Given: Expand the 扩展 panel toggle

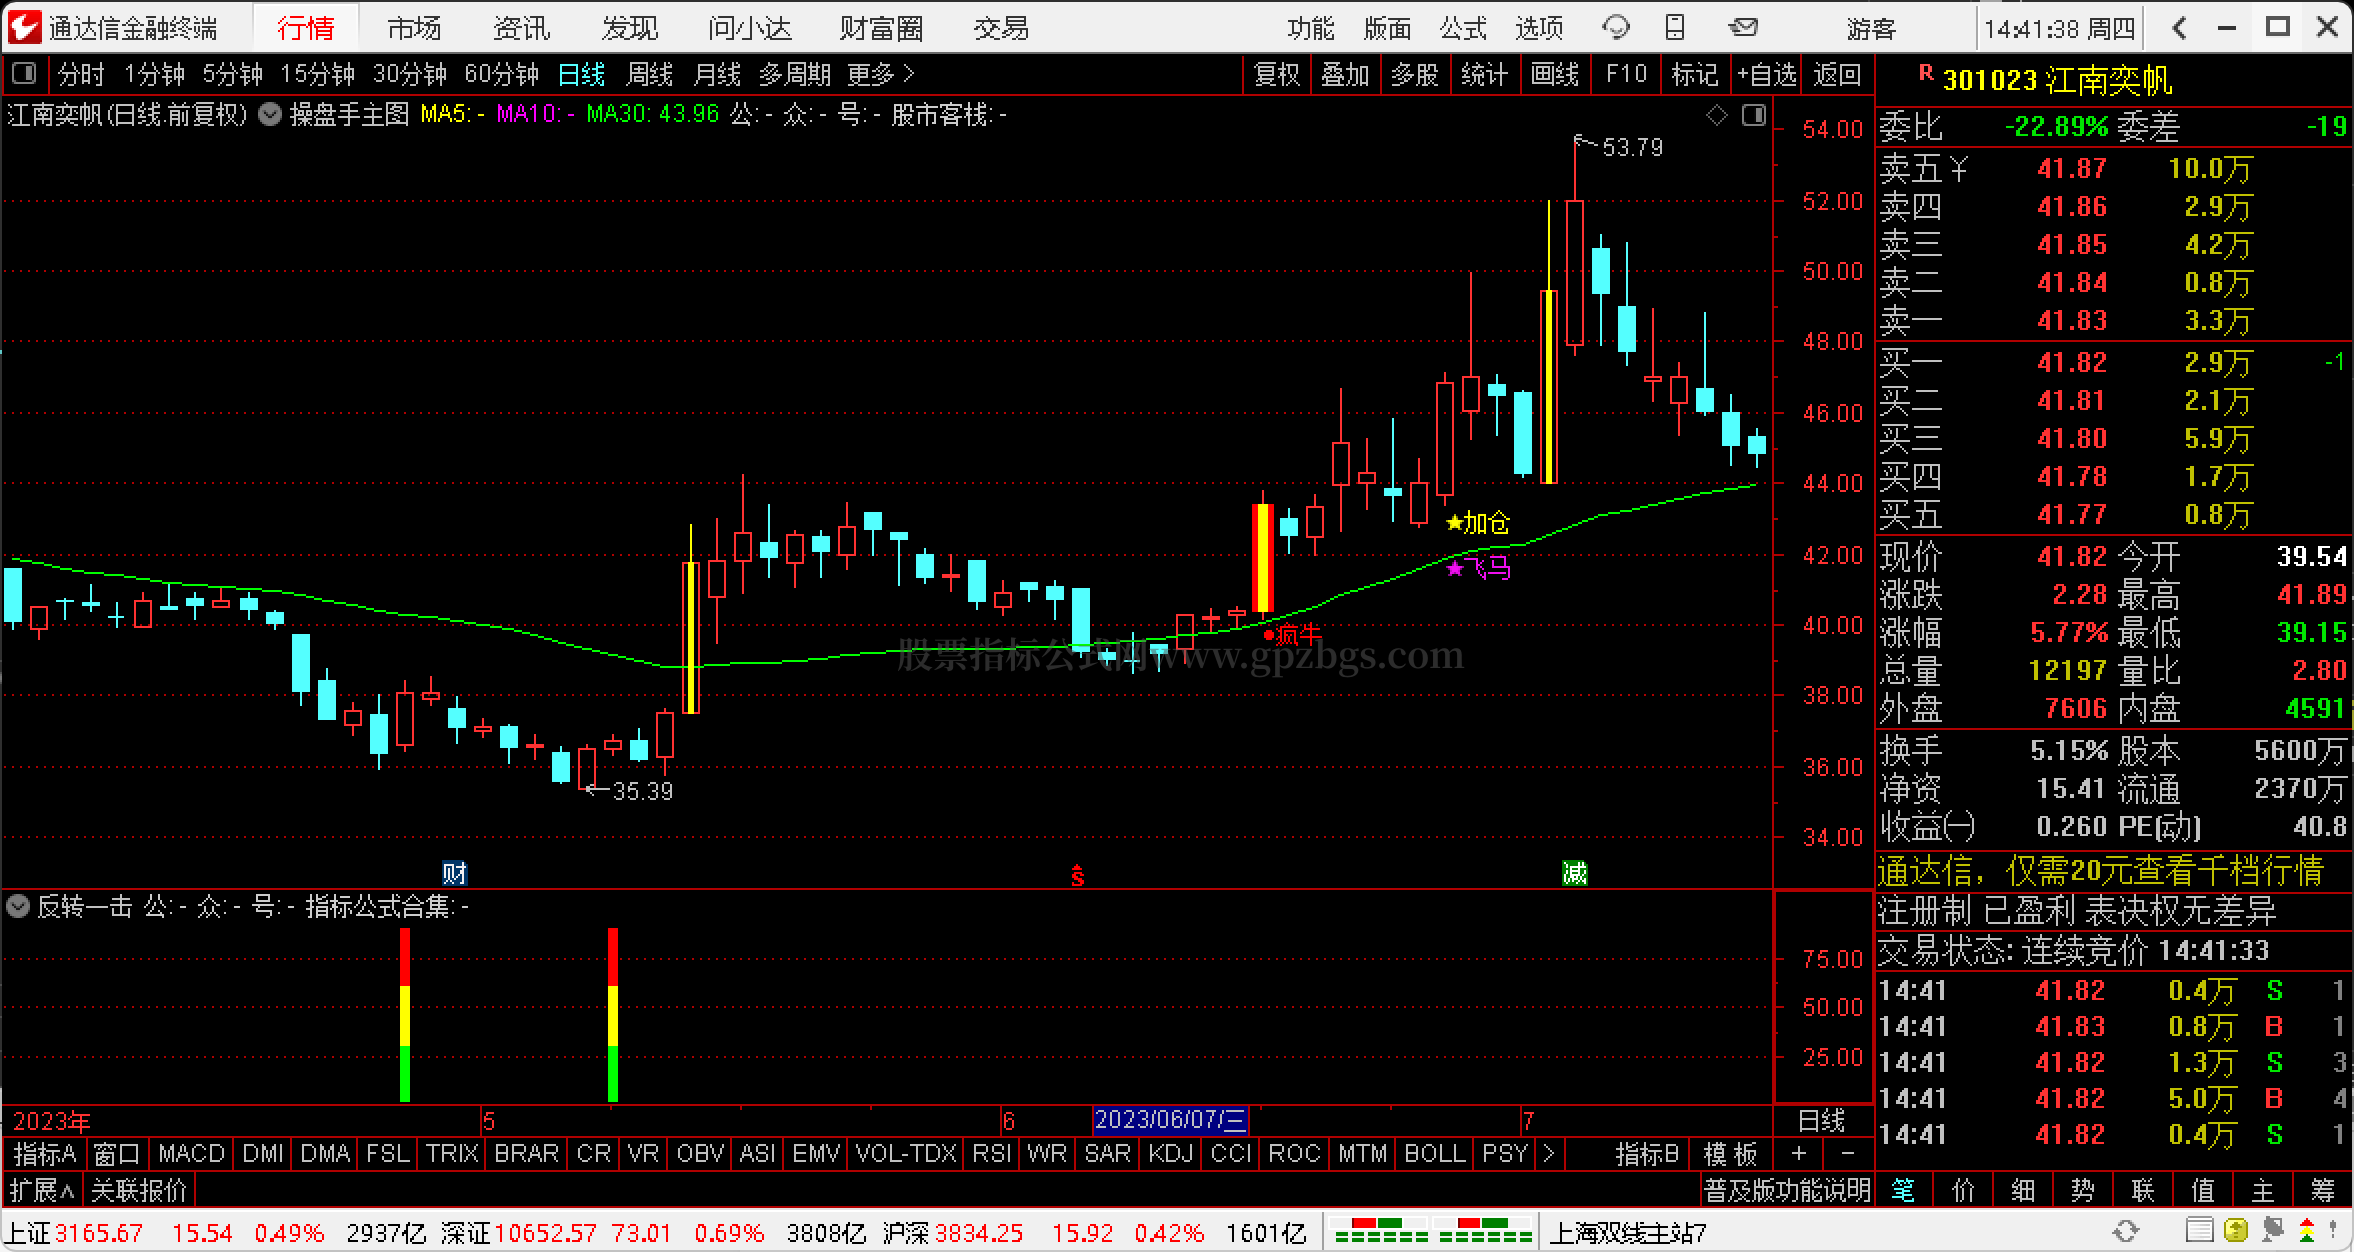Looking at the screenshot, I should click(x=42, y=1191).
